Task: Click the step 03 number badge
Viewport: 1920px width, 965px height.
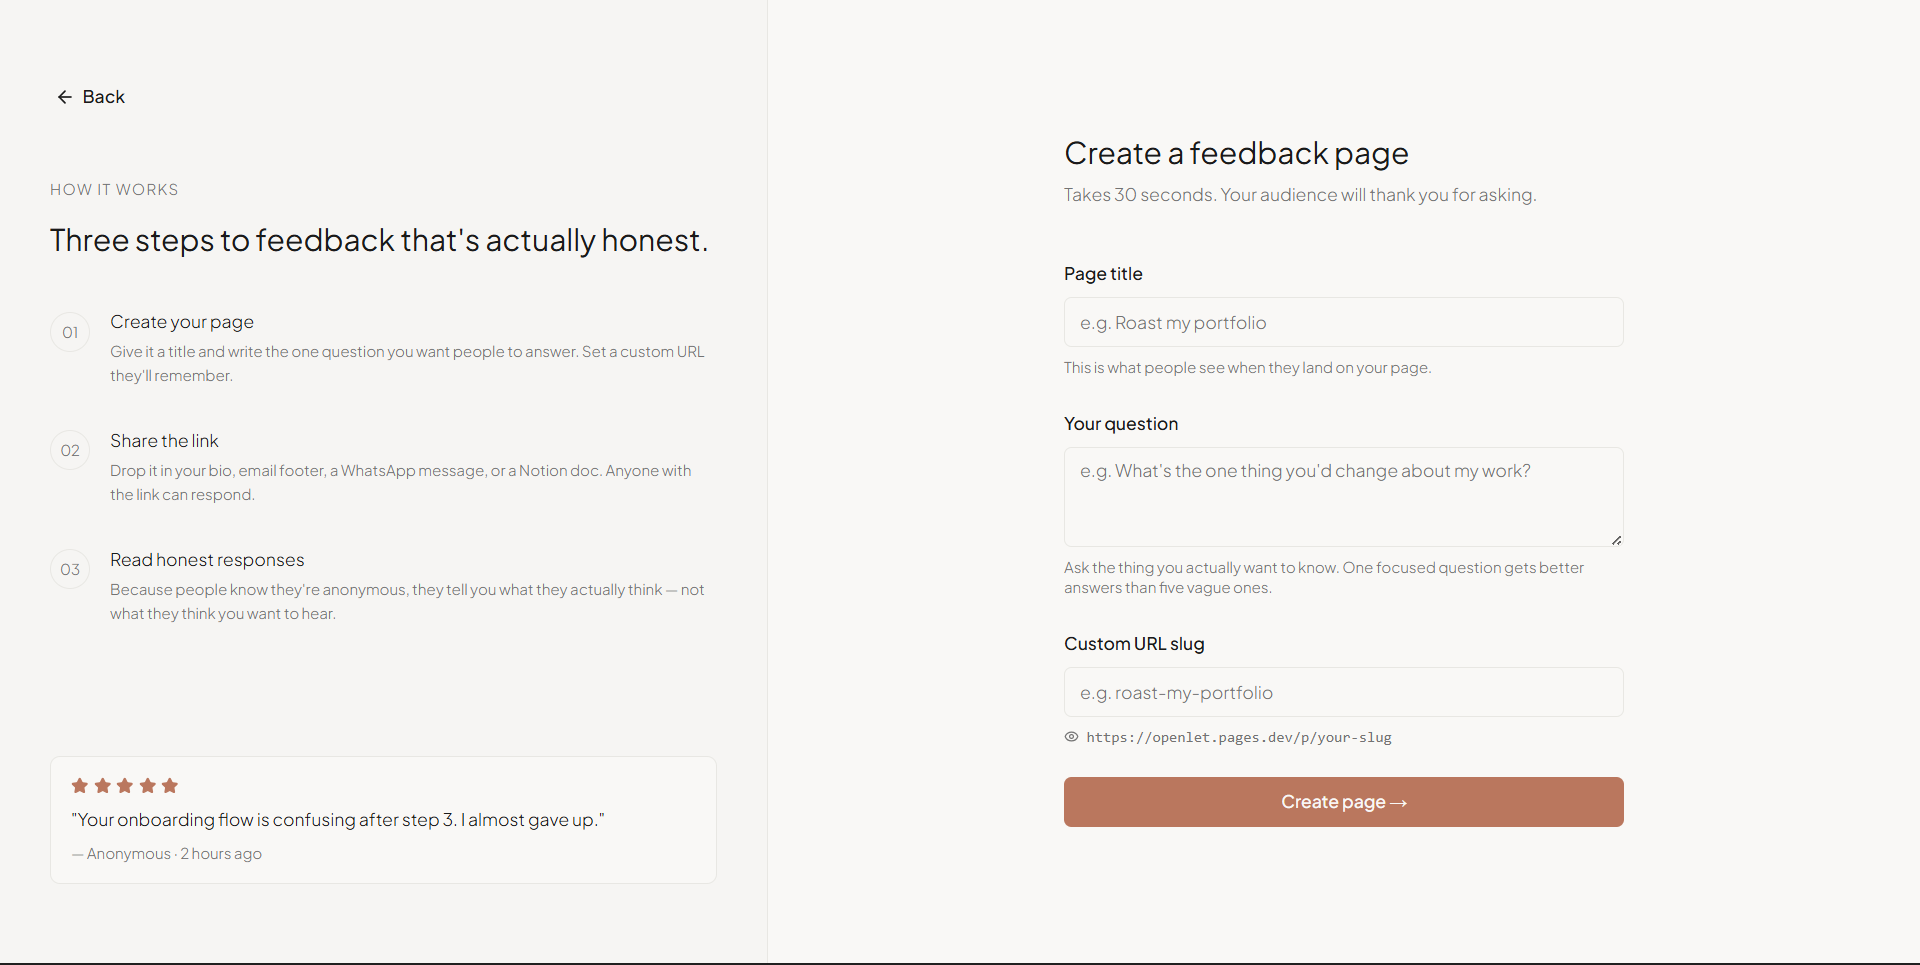Action: tap(69, 570)
